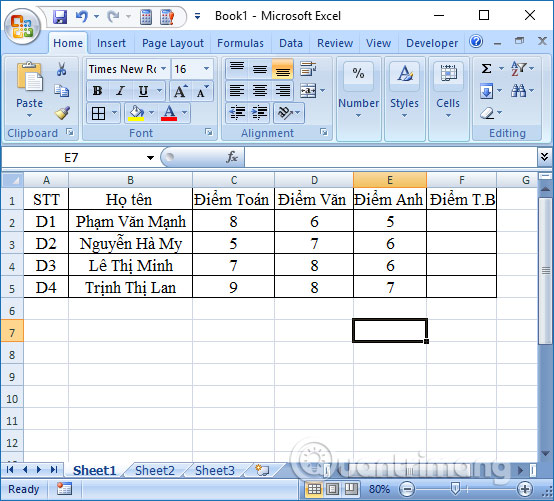Toggle Bold formatting
The height and width of the screenshot is (501, 554).
pyautogui.click(x=98, y=91)
